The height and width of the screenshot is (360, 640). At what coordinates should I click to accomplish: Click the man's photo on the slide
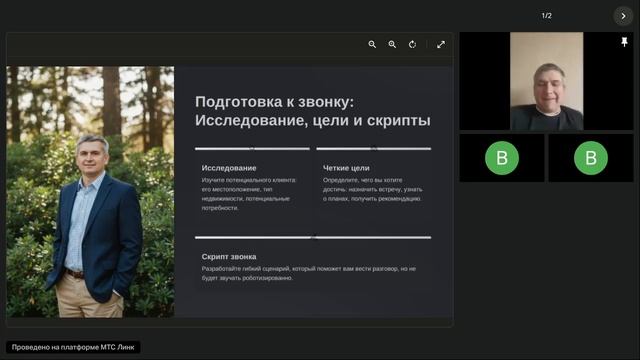click(x=90, y=192)
